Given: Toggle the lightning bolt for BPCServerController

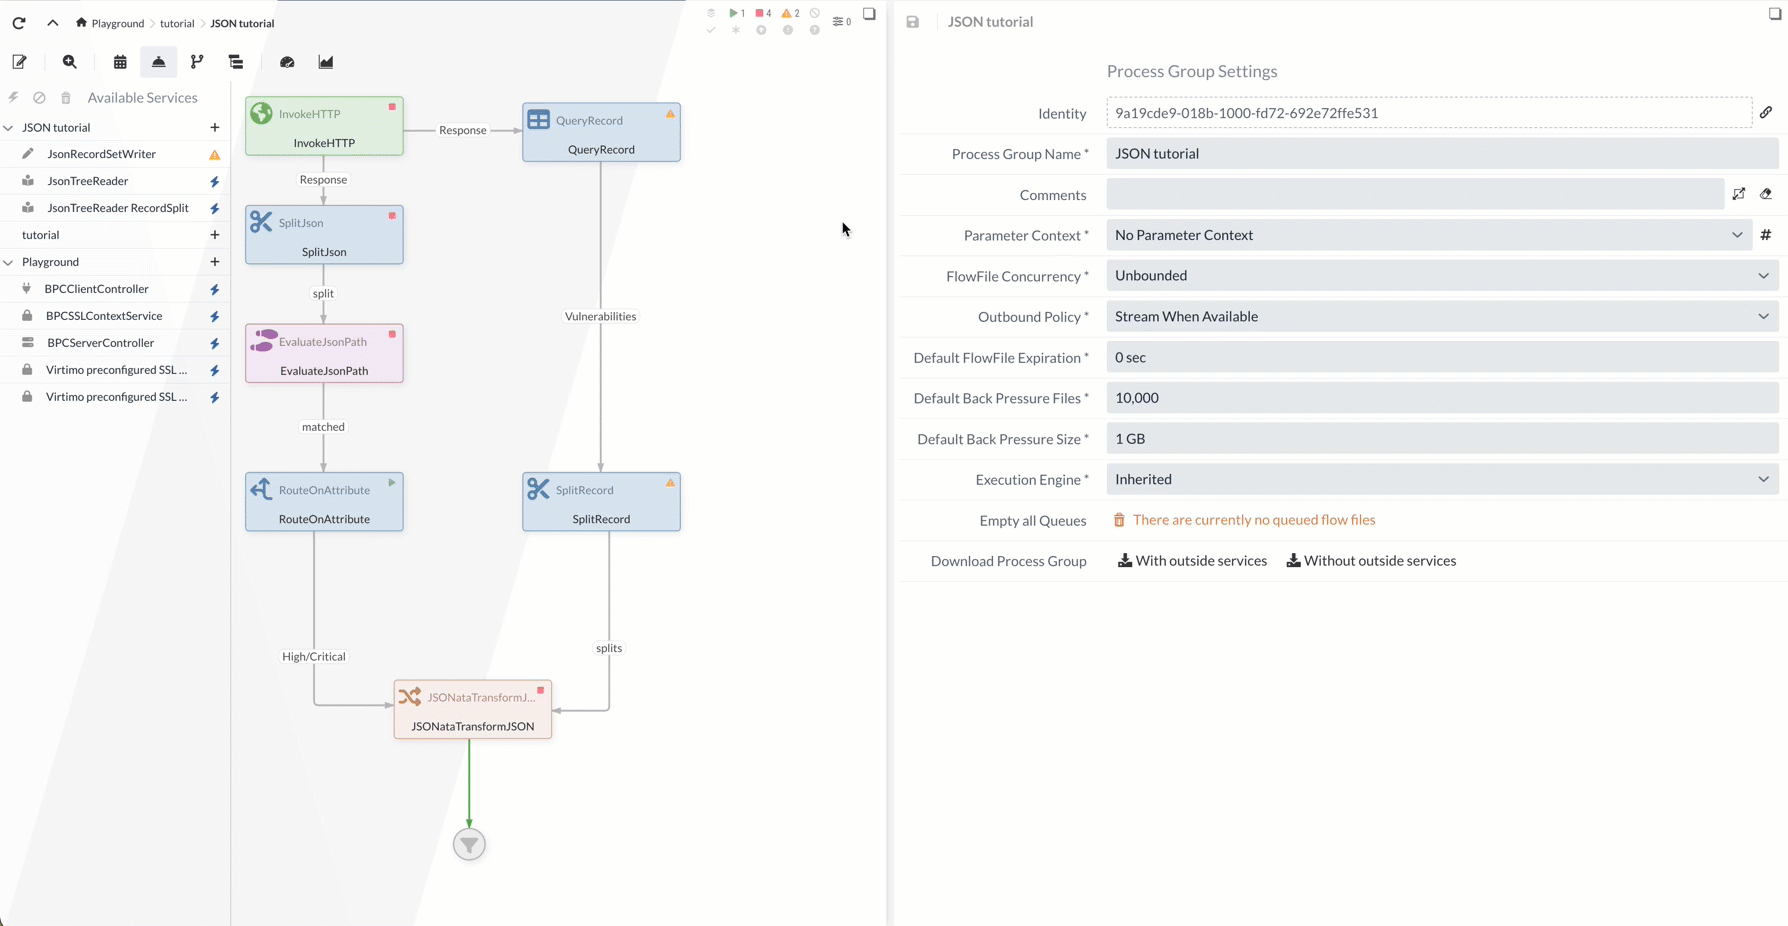Looking at the screenshot, I should (x=214, y=344).
